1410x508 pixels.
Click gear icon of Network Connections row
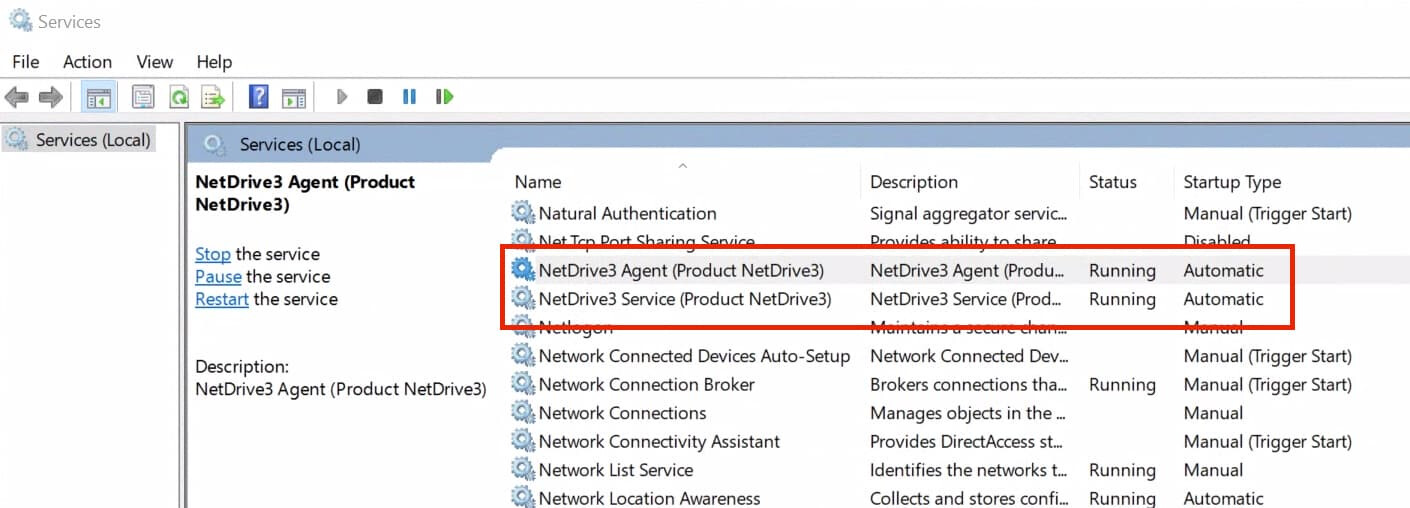click(523, 413)
